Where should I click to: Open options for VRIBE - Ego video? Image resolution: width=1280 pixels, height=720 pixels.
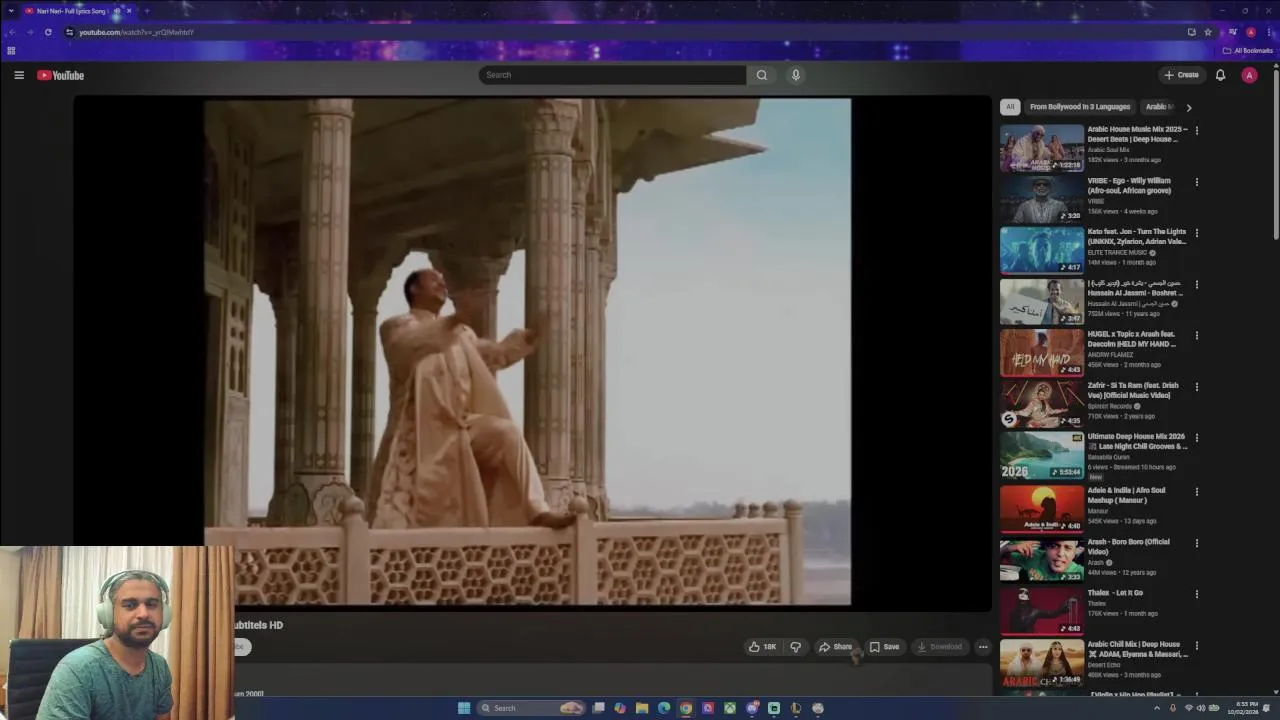pyautogui.click(x=1196, y=182)
